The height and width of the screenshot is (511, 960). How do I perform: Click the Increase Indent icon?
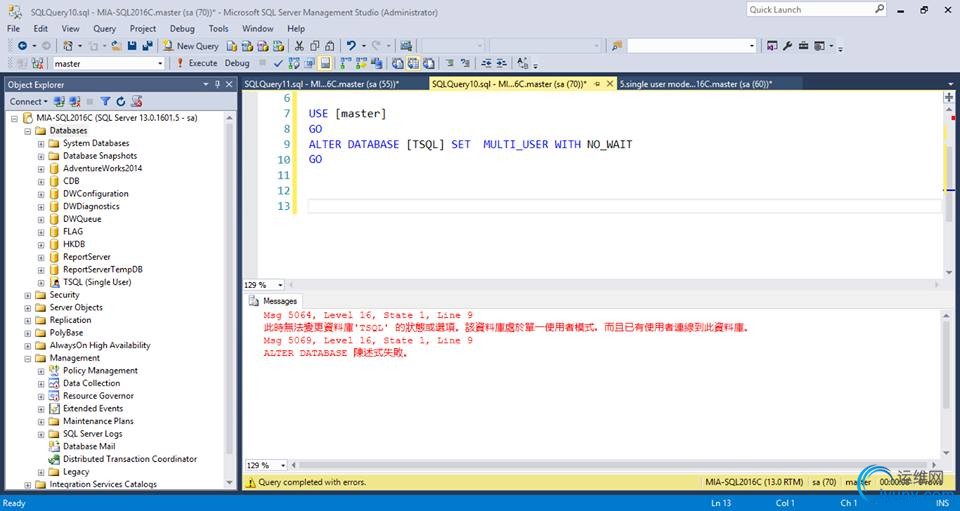[x=501, y=63]
